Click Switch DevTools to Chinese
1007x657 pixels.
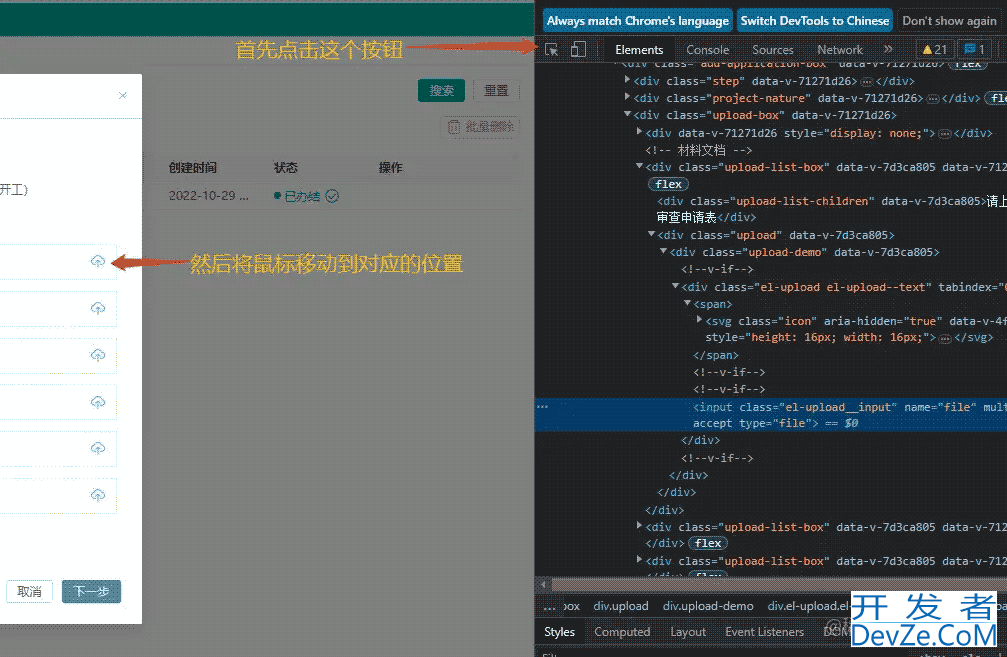(x=814, y=21)
